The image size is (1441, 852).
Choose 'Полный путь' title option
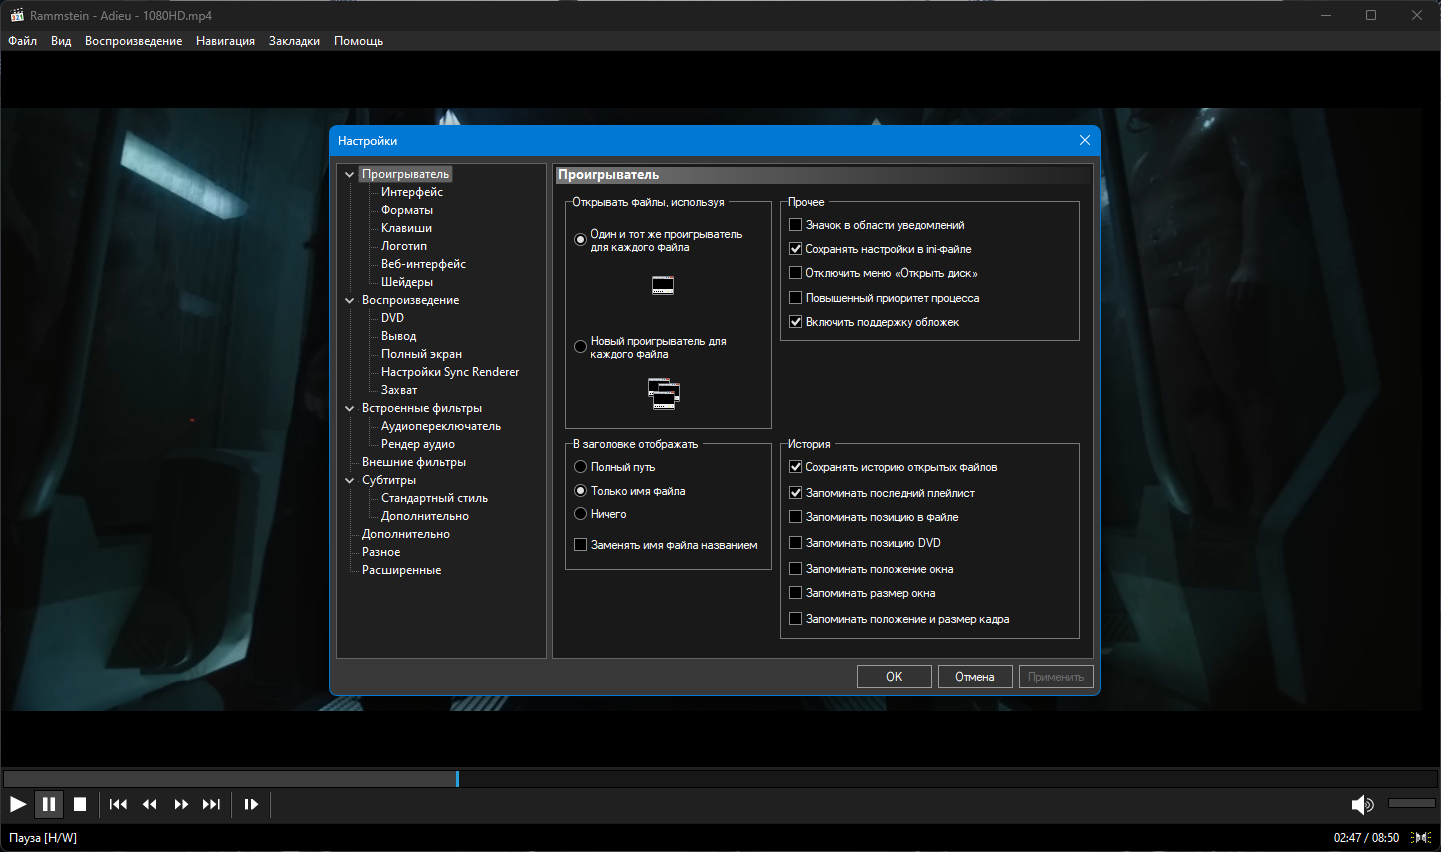[x=580, y=467]
